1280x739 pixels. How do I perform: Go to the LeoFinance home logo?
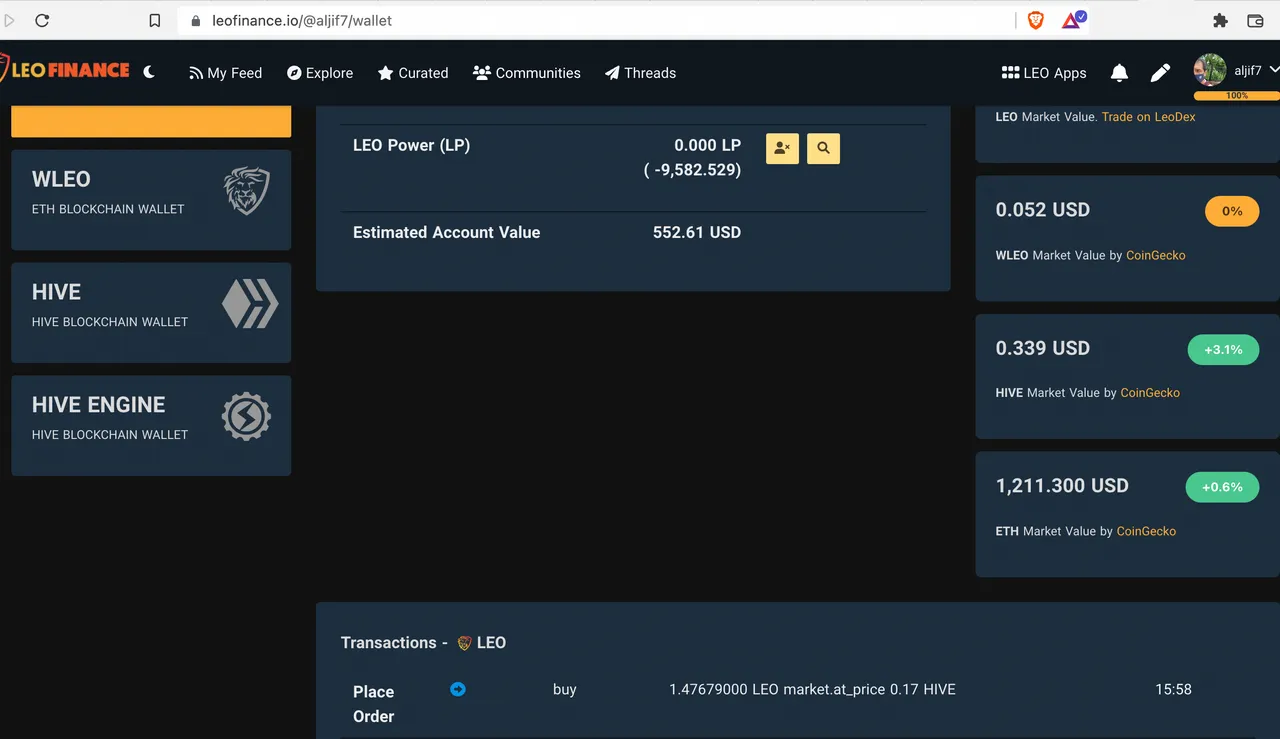(65, 70)
